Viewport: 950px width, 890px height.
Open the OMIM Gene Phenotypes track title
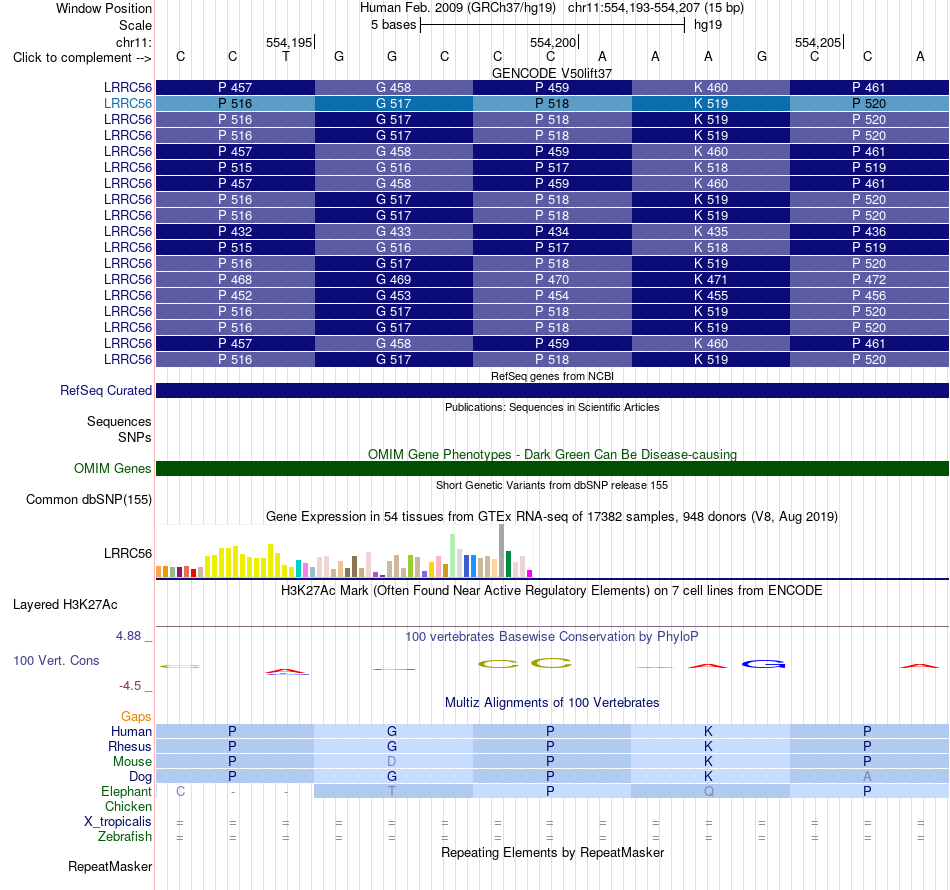coord(552,454)
